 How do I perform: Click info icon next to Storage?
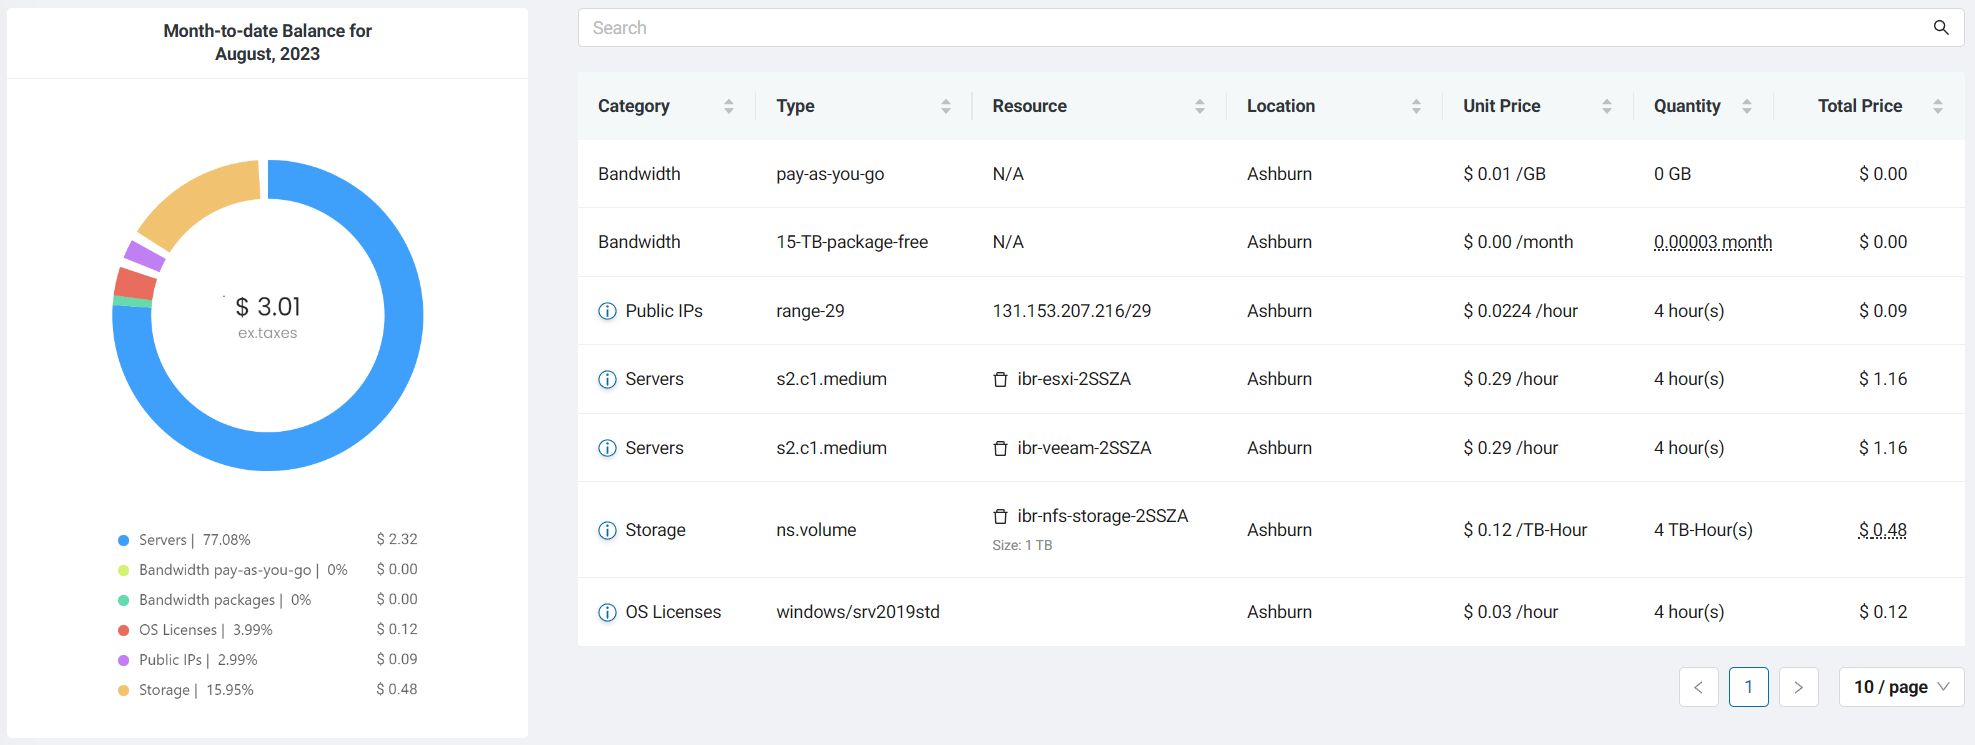[x=607, y=530]
